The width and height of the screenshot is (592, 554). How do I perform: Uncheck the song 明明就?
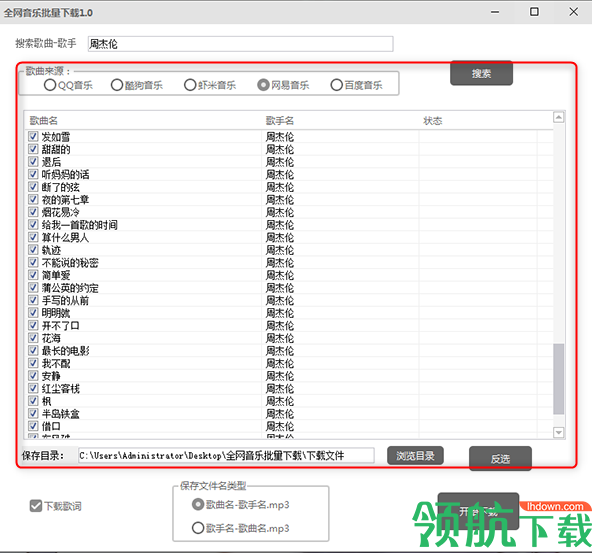pos(33,313)
